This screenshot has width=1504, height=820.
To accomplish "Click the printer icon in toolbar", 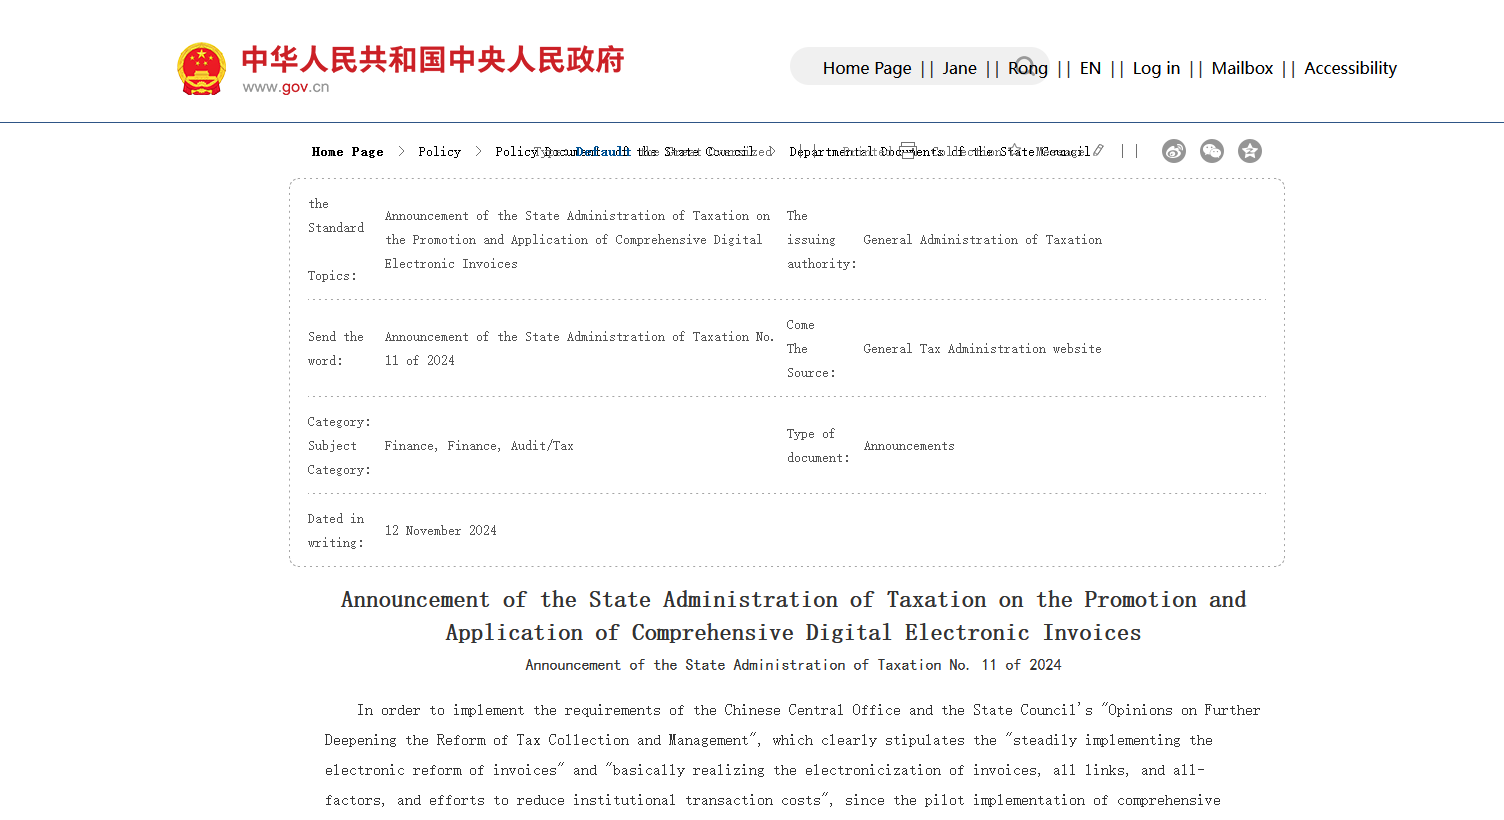I will 907,150.
